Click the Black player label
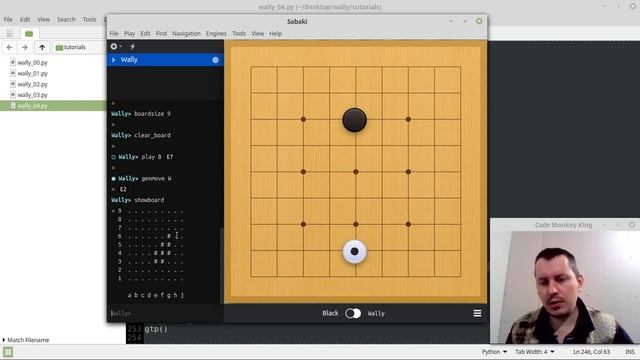 point(330,313)
